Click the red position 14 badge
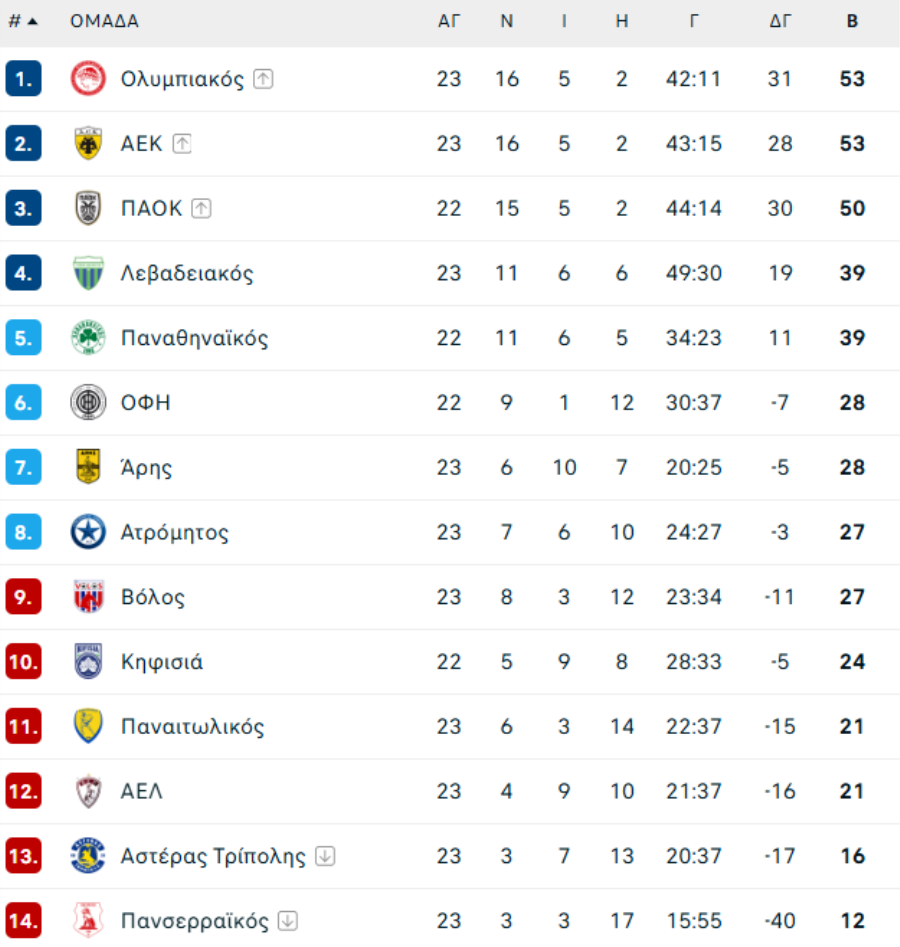Viewport: 900px width, 947px height. tap(23, 920)
